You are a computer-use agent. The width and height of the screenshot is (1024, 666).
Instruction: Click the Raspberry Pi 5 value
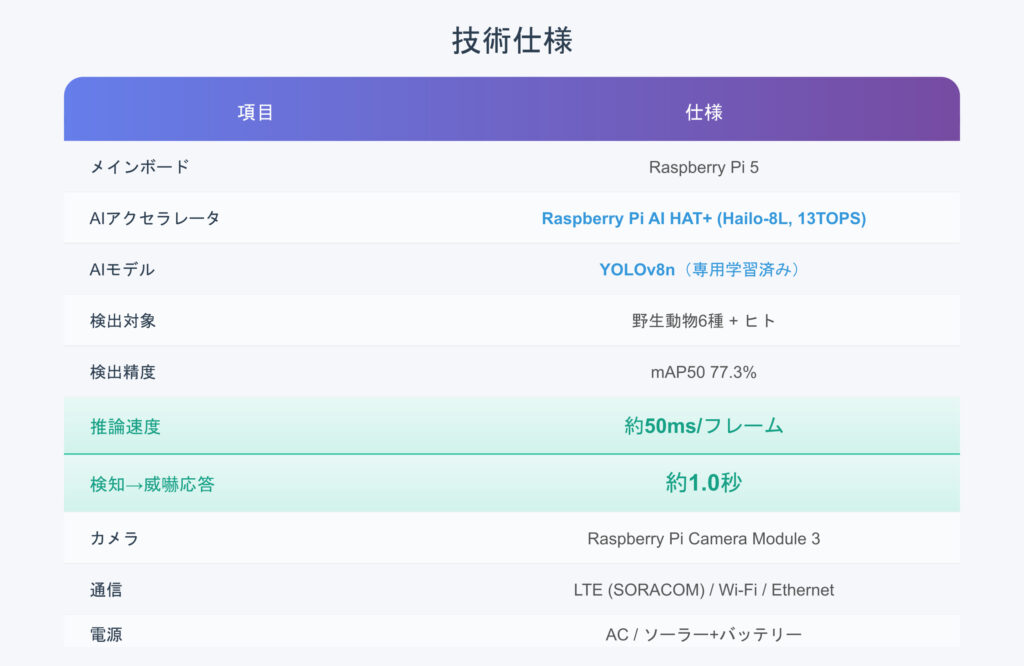[703, 167]
